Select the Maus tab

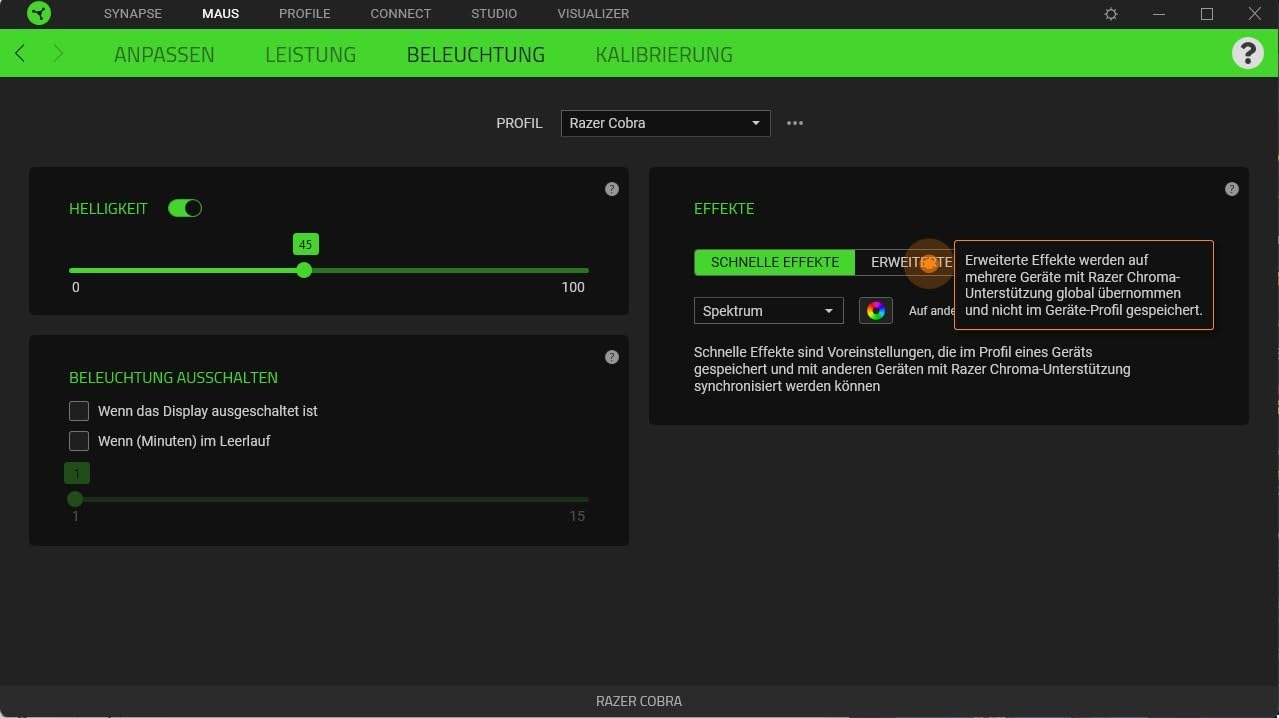(220, 14)
